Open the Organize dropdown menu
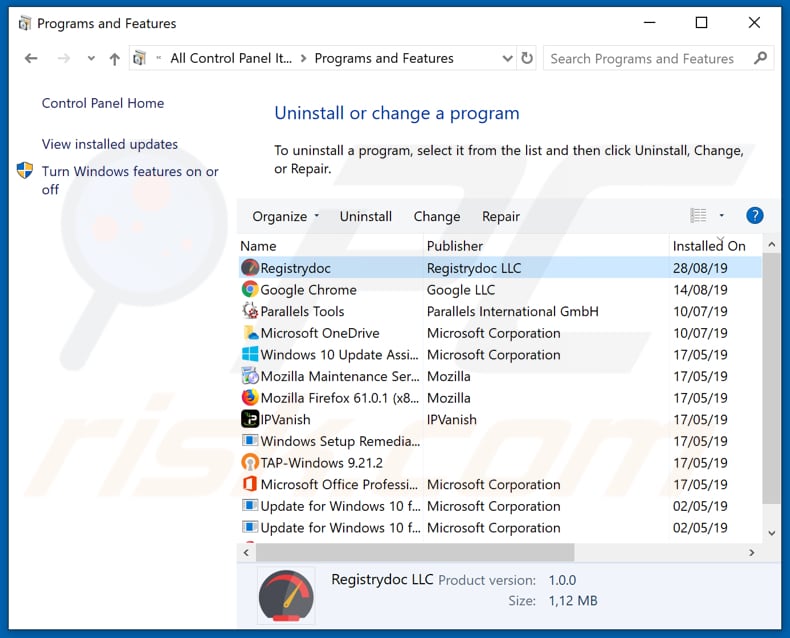This screenshot has height=638, width=790. coord(285,216)
